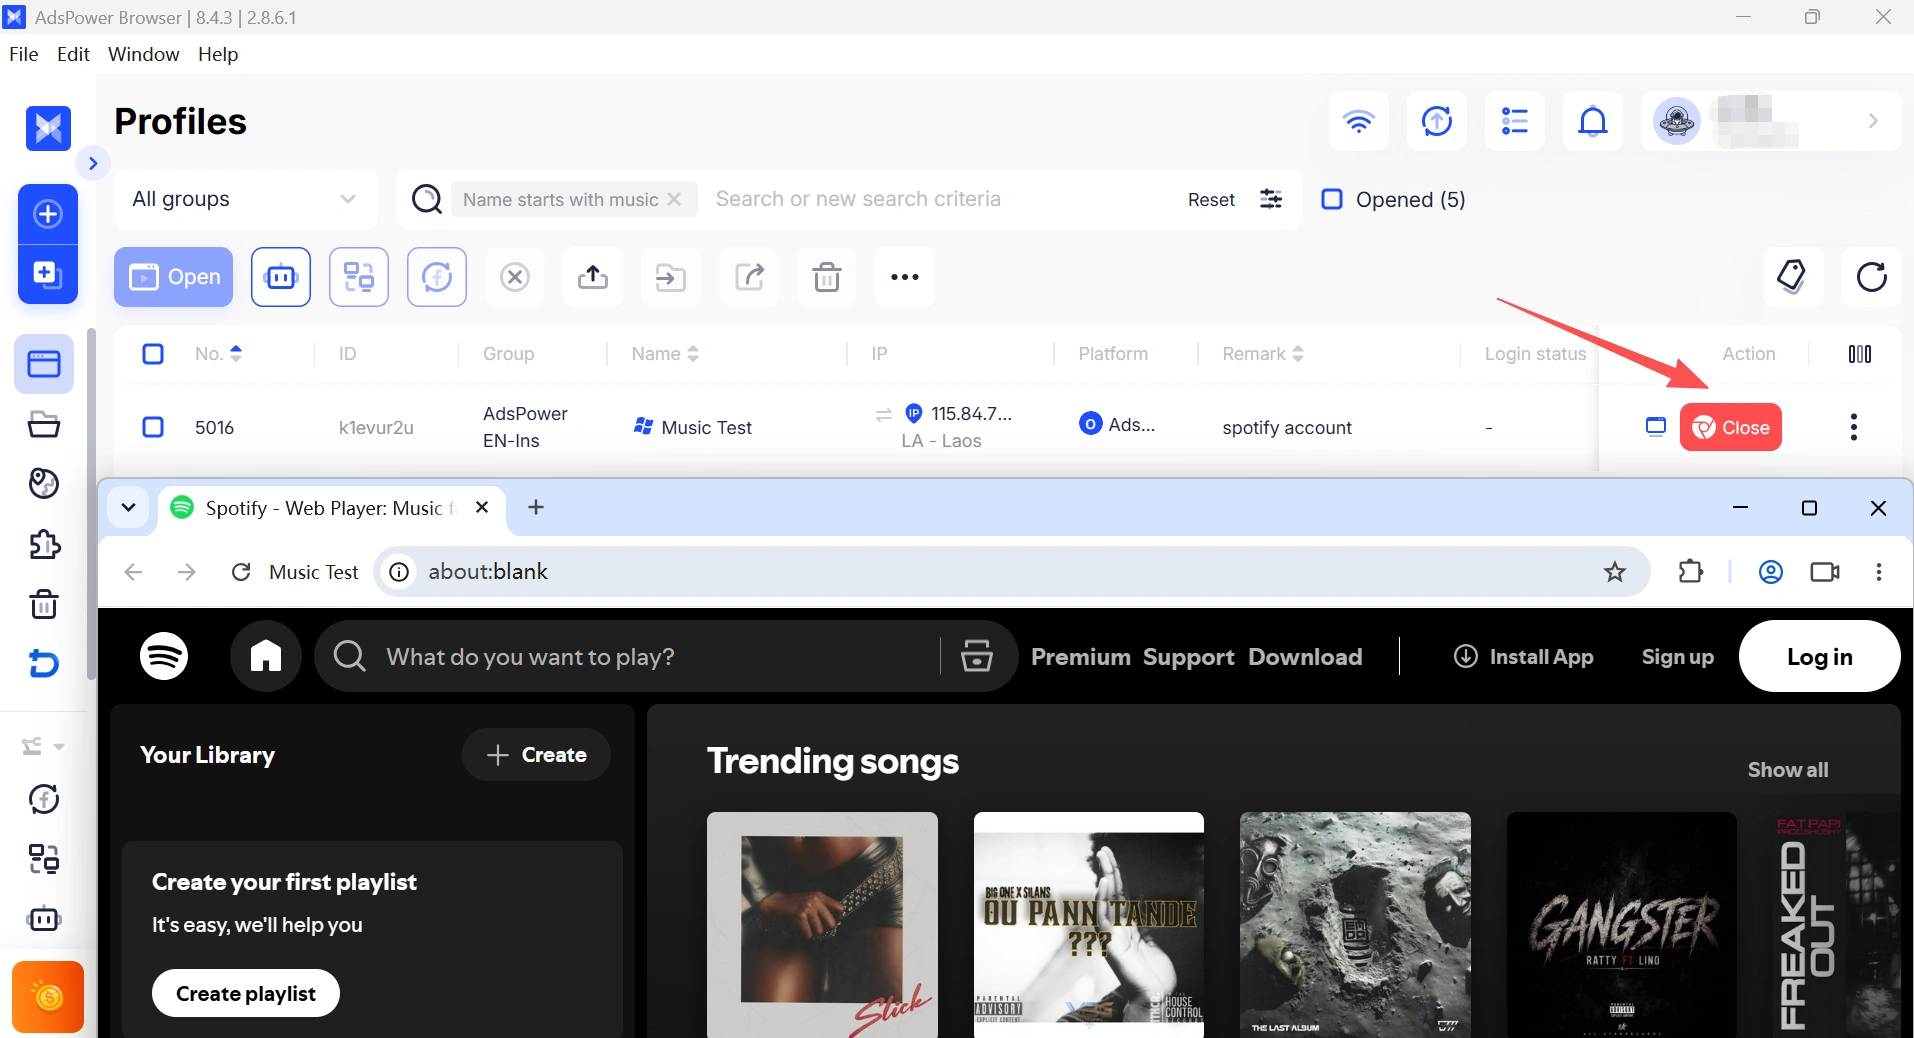Open the Extensions puzzle icon in sidebar
This screenshot has height=1038, width=1914.
pyautogui.click(x=44, y=545)
